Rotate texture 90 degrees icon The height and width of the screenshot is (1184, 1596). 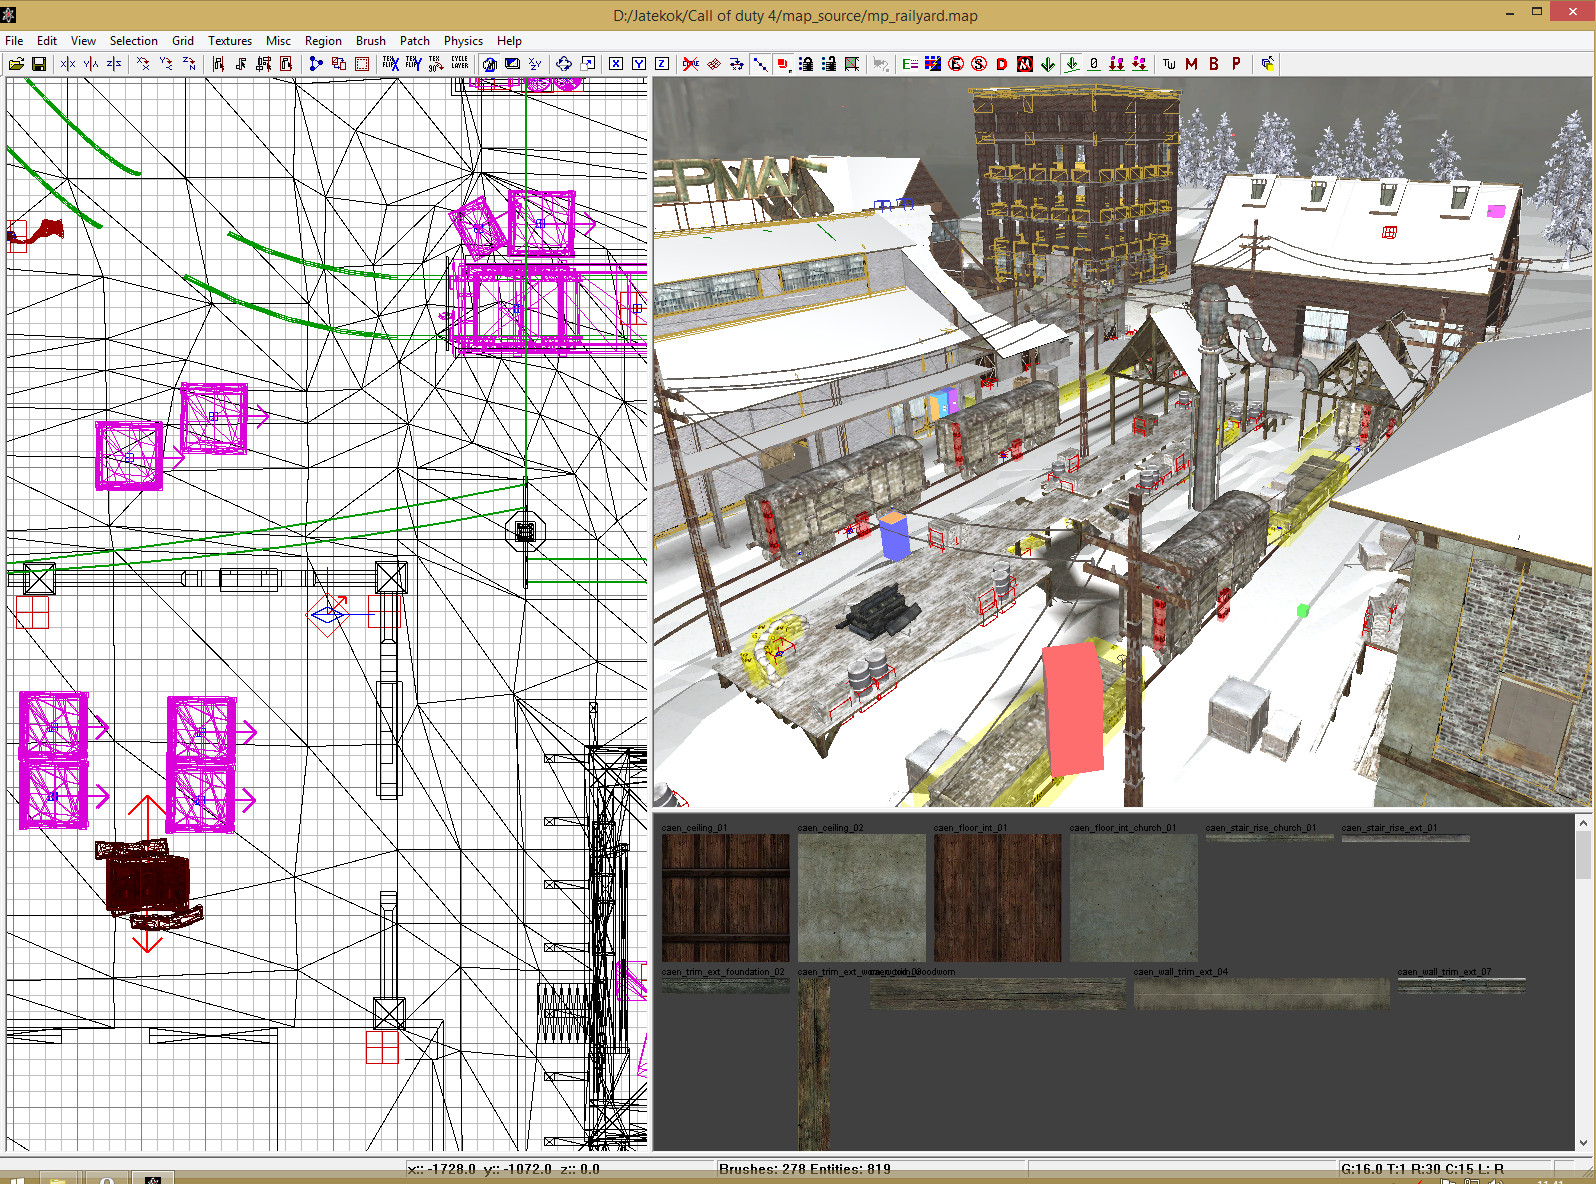point(436,64)
